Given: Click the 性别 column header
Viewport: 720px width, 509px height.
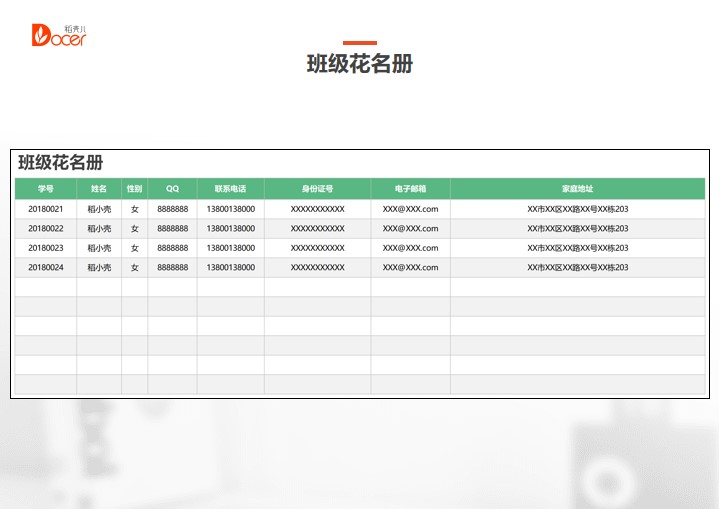Looking at the screenshot, I should tap(134, 188).
